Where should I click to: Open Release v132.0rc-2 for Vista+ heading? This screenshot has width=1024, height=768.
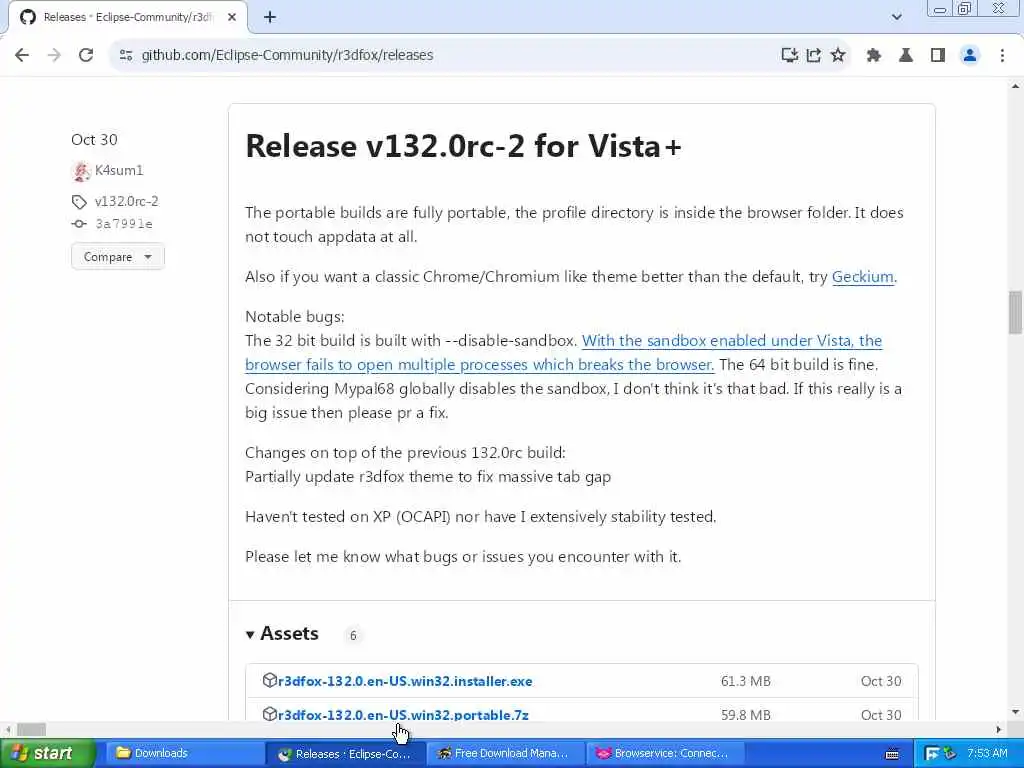coord(463,146)
